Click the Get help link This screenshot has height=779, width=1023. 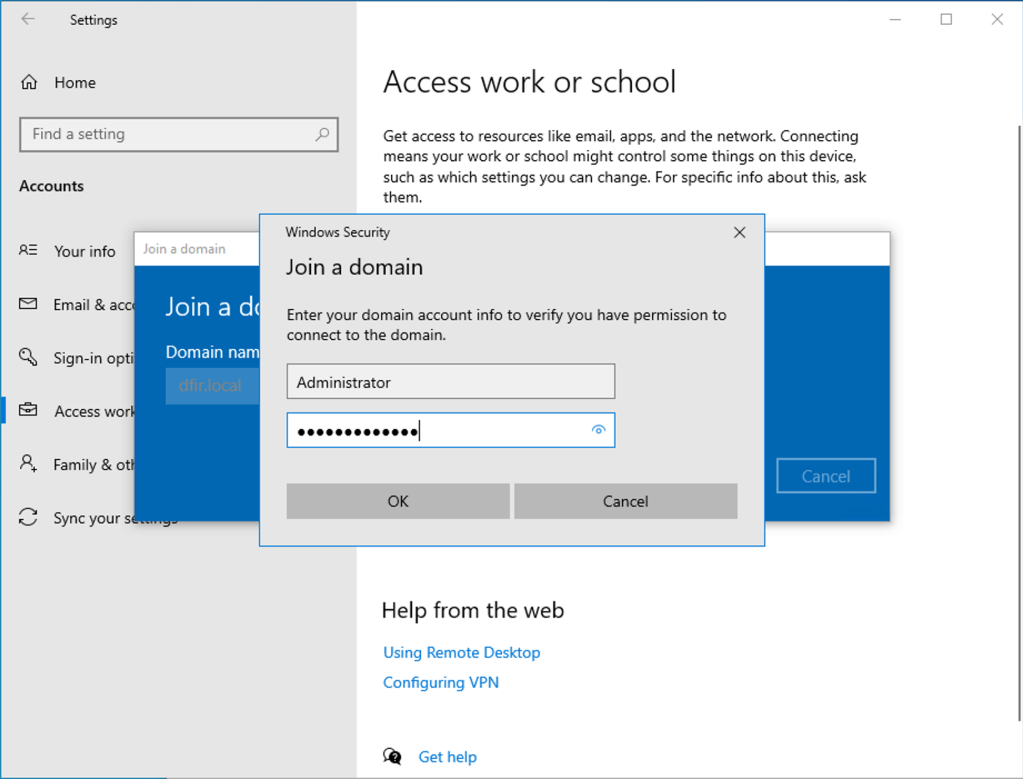(447, 757)
